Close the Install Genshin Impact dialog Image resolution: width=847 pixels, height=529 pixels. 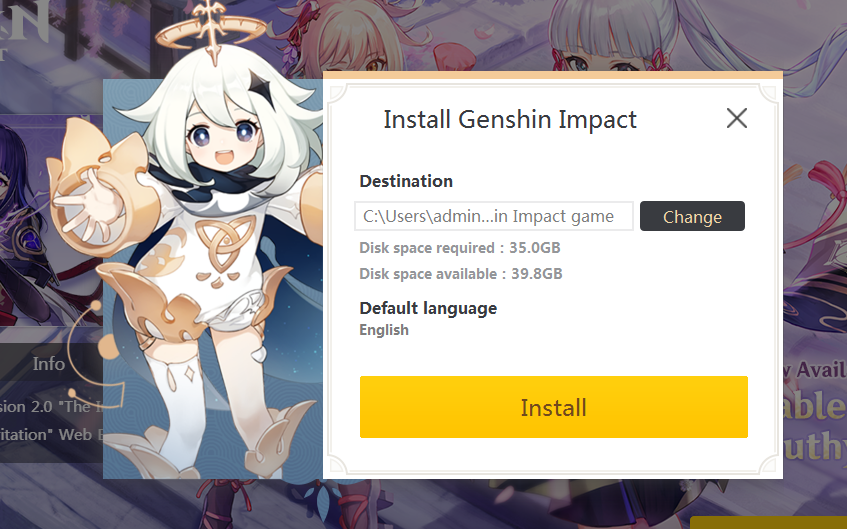click(737, 118)
